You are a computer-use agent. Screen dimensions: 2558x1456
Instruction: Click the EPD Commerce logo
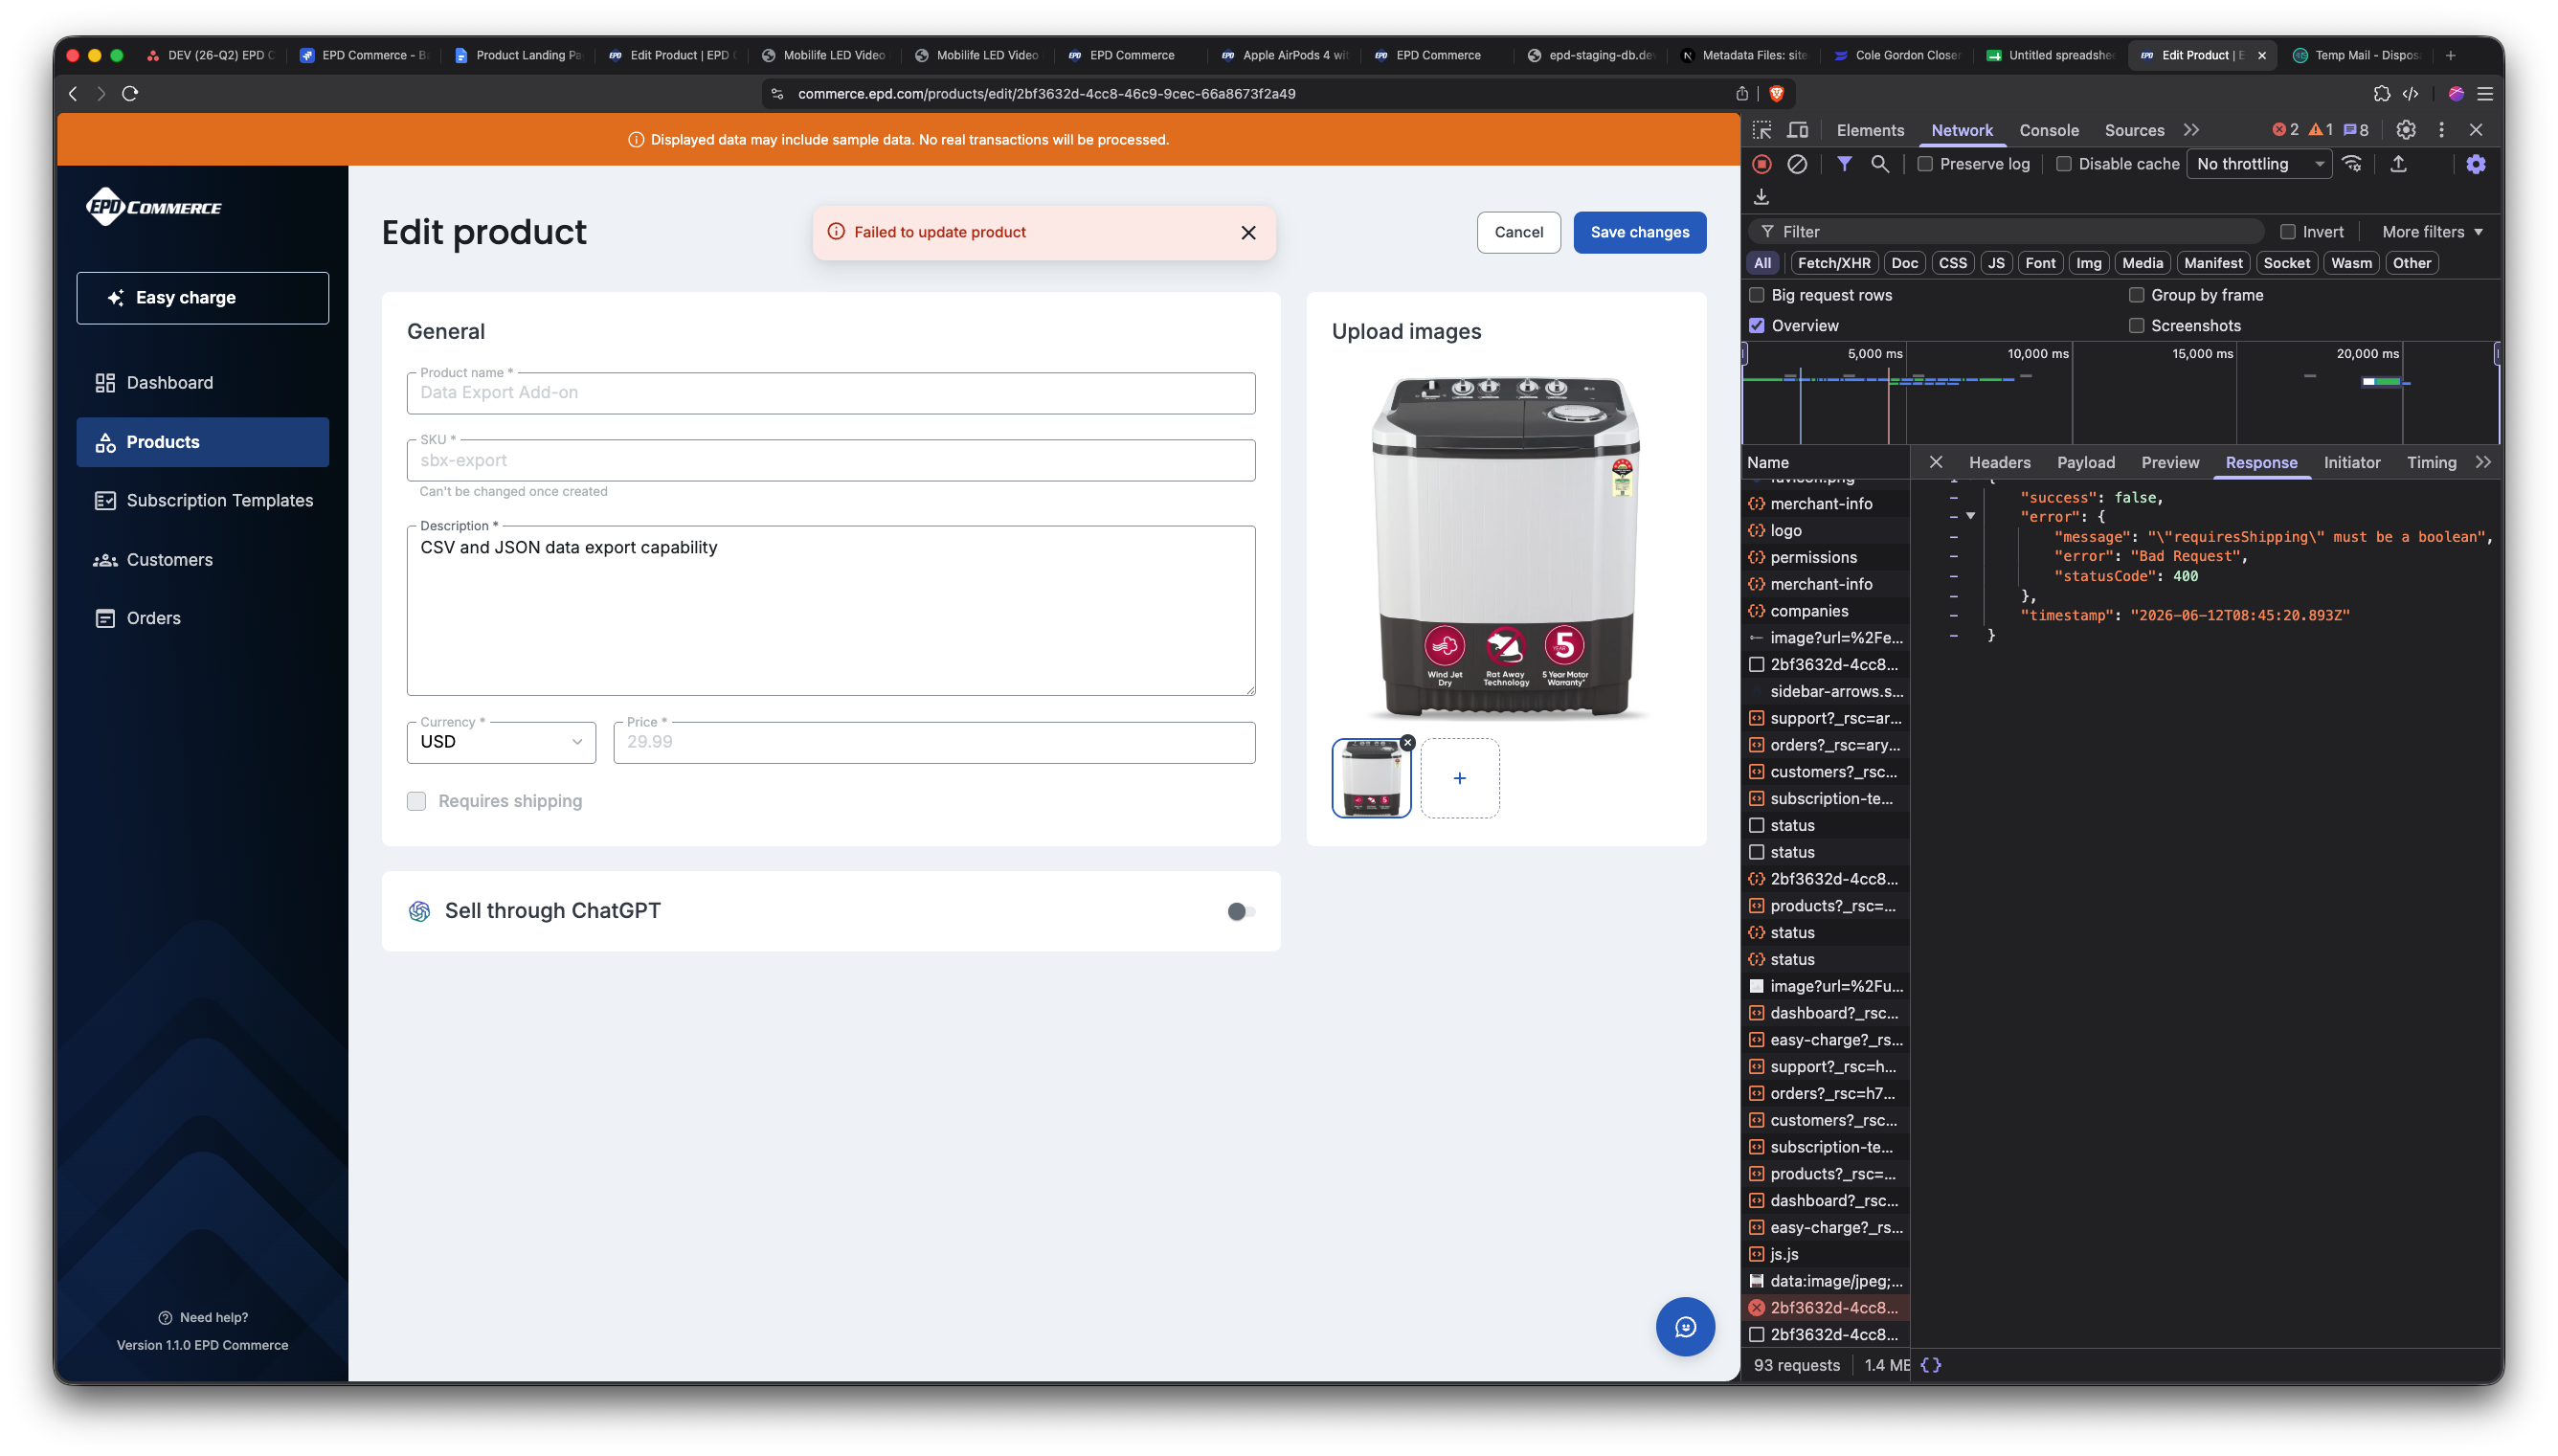(154, 207)
